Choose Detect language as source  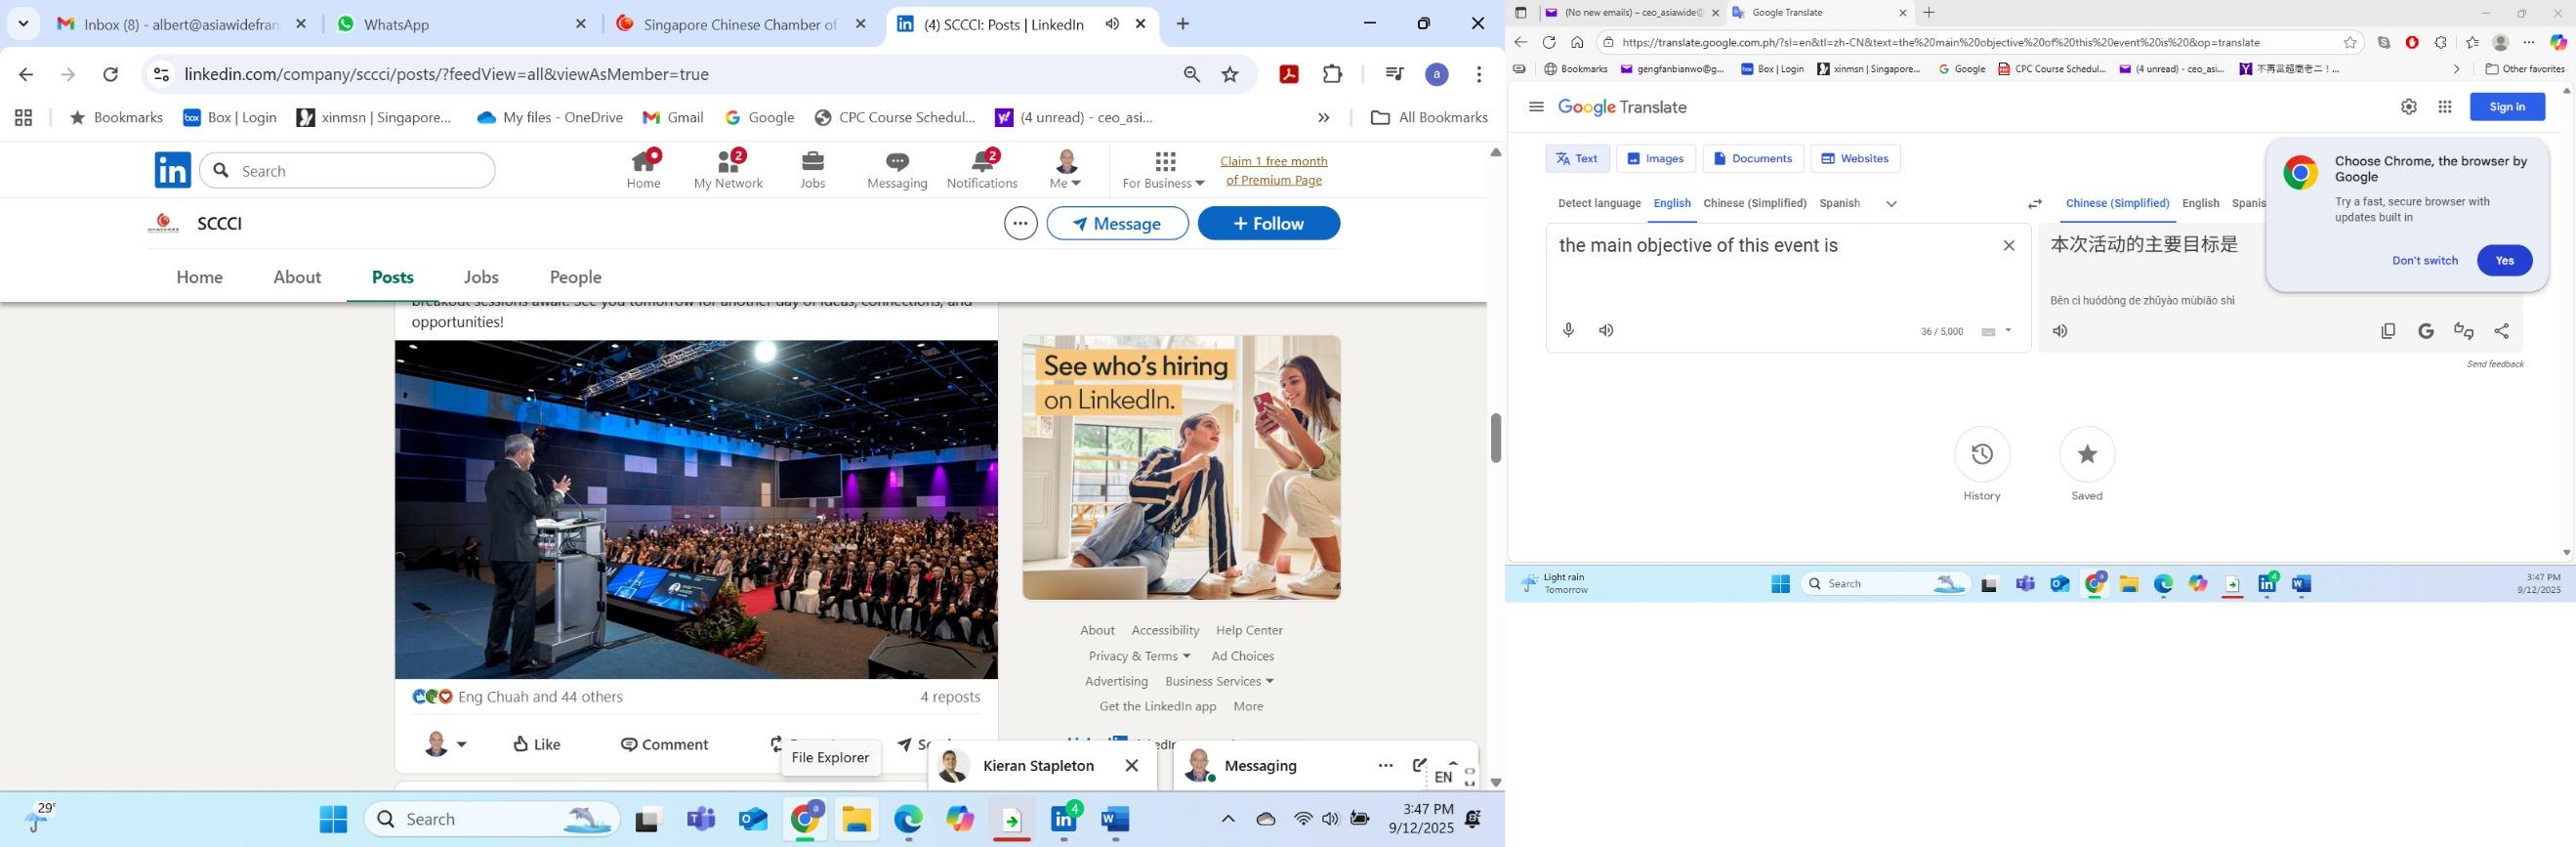pos(1598,204)
